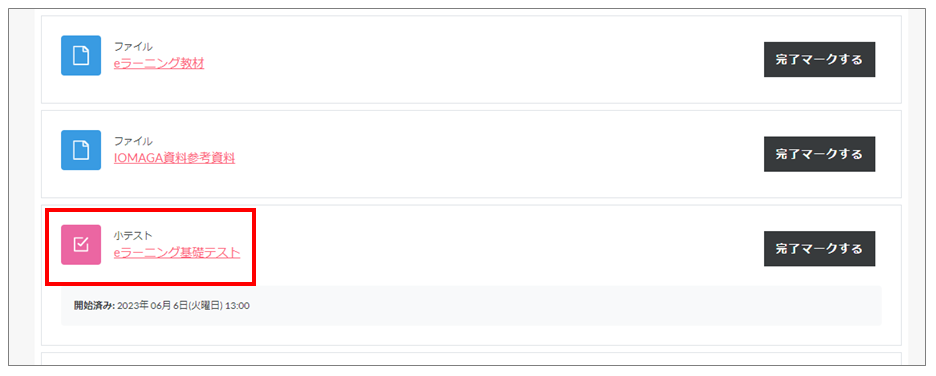The width and height of the screenshot is (936, 376).
Task: Click the pink quiz checkmark icon
Action: coord(81,245)
